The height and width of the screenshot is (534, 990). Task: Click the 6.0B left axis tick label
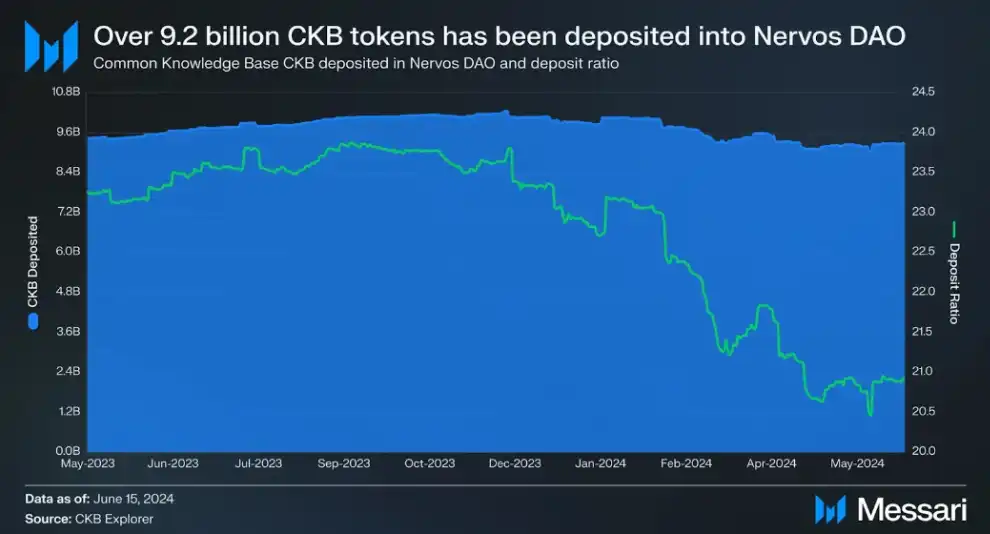pyautogui.click(x=66, y=251)
